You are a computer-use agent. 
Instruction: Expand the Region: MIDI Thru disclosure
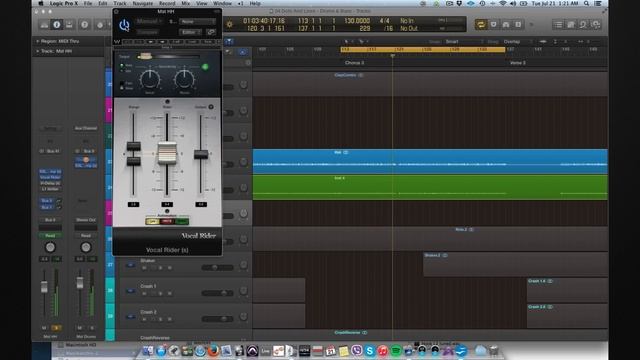pos(38,41)
